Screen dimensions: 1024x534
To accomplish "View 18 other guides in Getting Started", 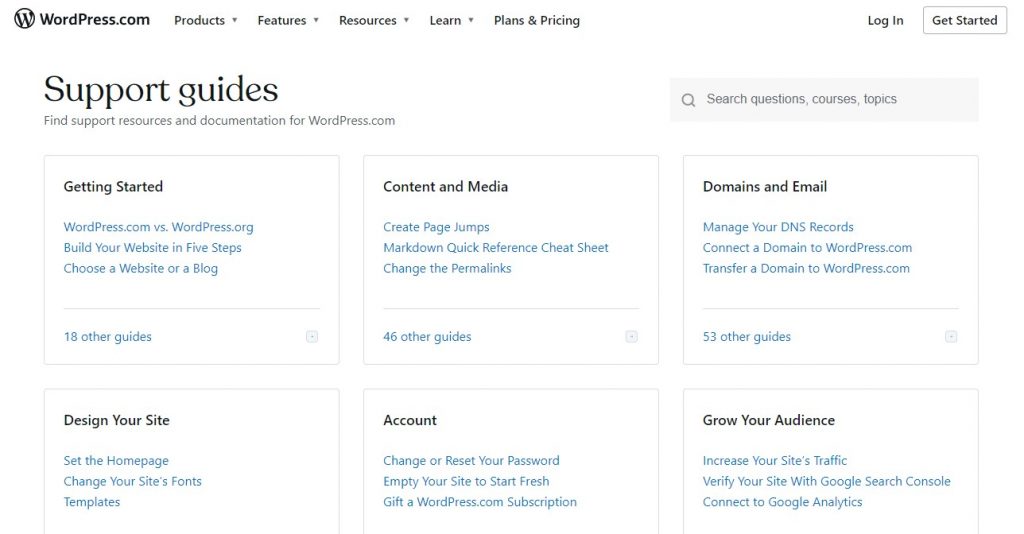I will tap(107, 337).
